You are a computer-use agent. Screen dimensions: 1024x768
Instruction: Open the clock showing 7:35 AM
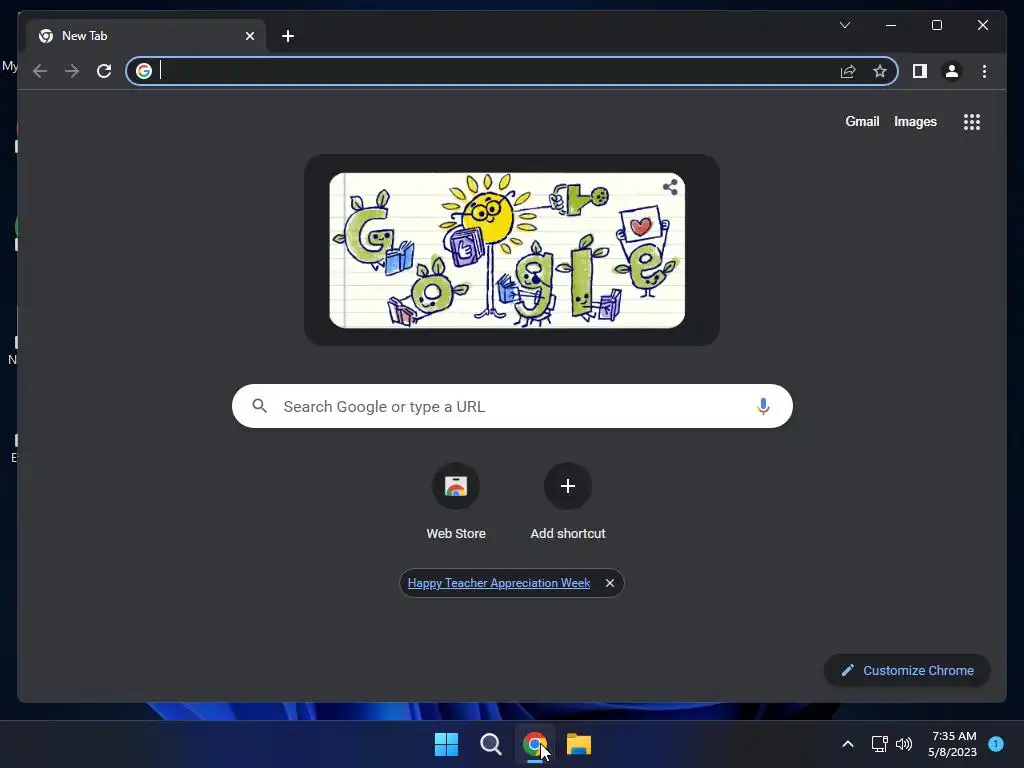[x=953, y=744]
